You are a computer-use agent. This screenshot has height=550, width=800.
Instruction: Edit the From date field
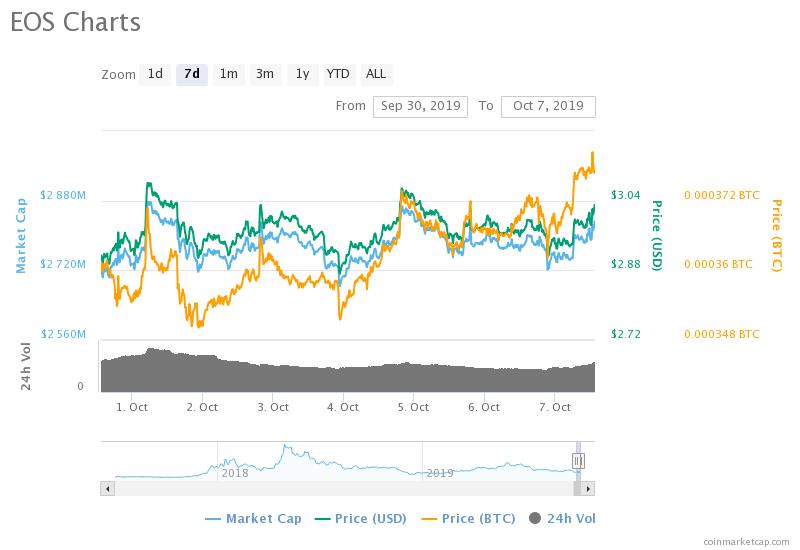pyautogui.click(x=420, y=107)
